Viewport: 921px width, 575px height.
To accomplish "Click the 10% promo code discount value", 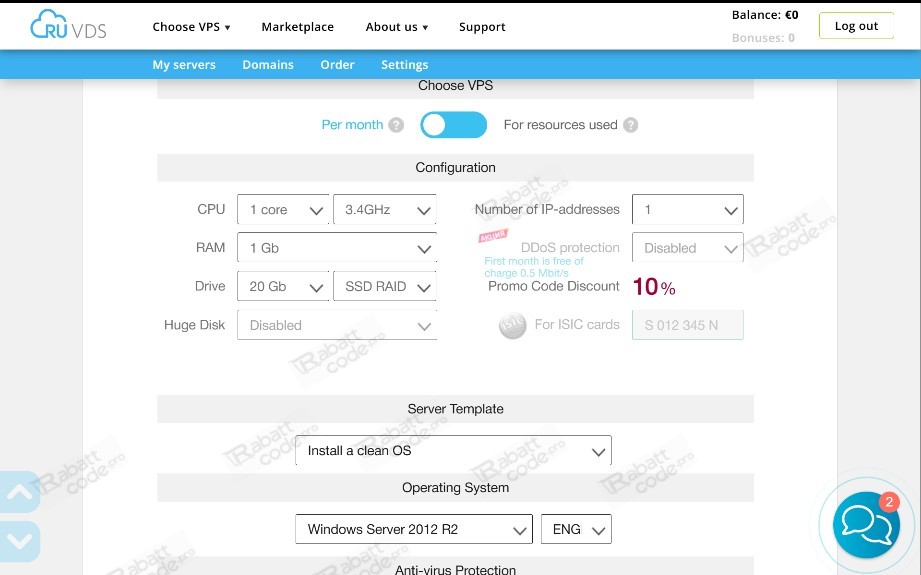I will coord(654,287).
